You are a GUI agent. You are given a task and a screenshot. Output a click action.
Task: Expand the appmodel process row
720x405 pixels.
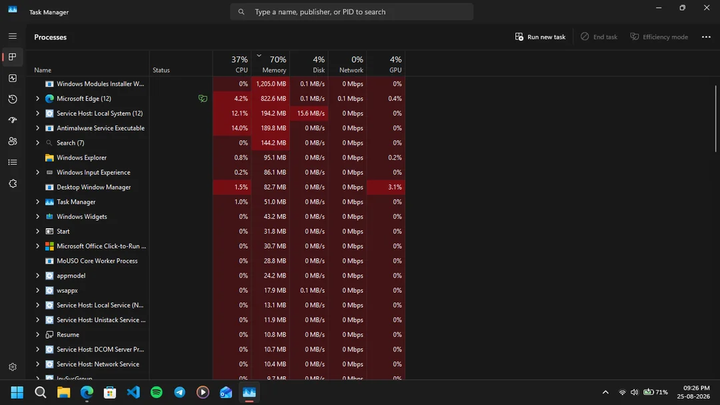tap(38, 276)
